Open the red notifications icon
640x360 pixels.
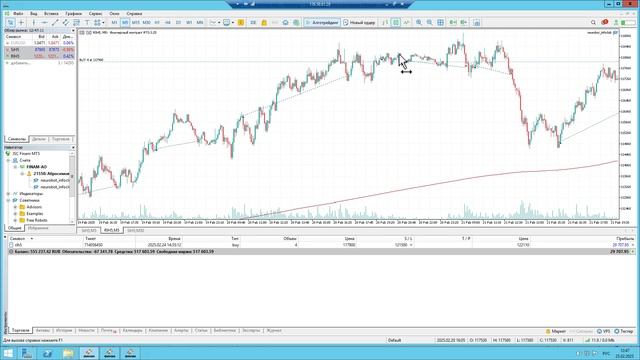604,22
